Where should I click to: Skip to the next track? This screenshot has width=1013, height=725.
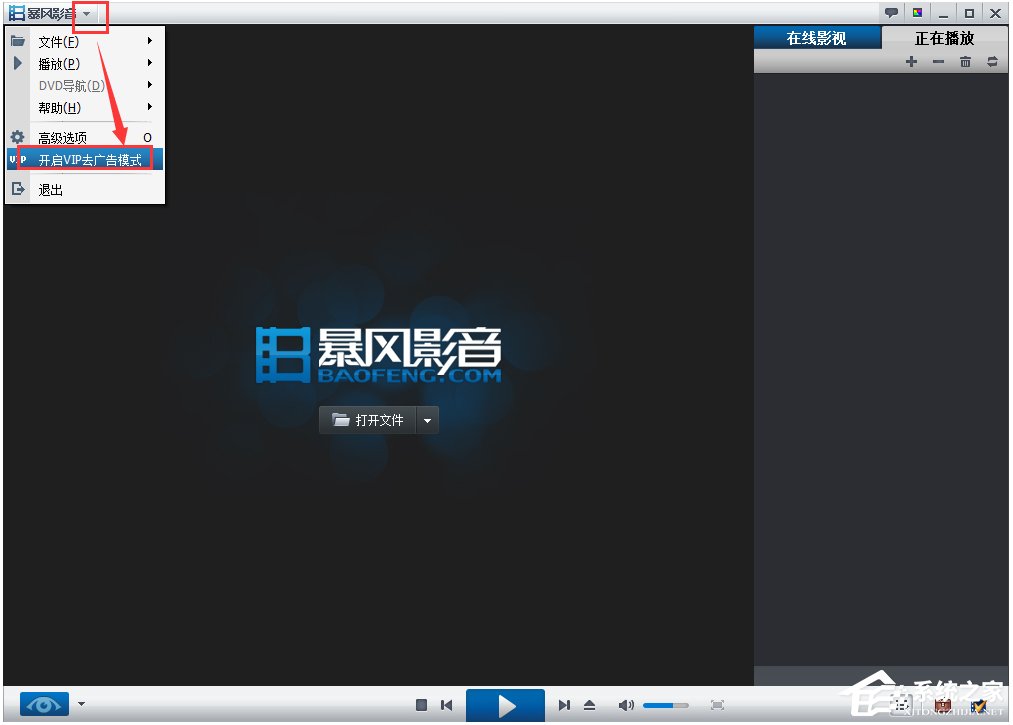564,705
